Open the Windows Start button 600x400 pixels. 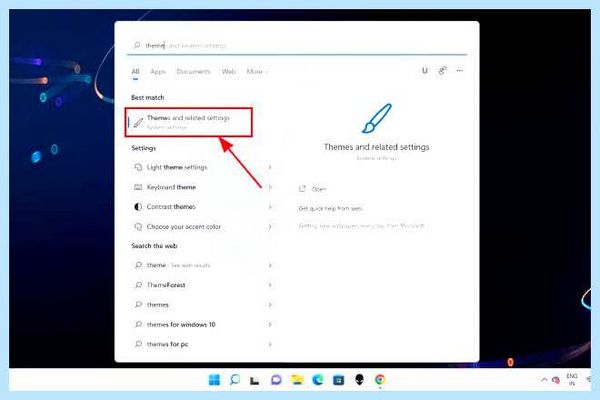(214, 380)
